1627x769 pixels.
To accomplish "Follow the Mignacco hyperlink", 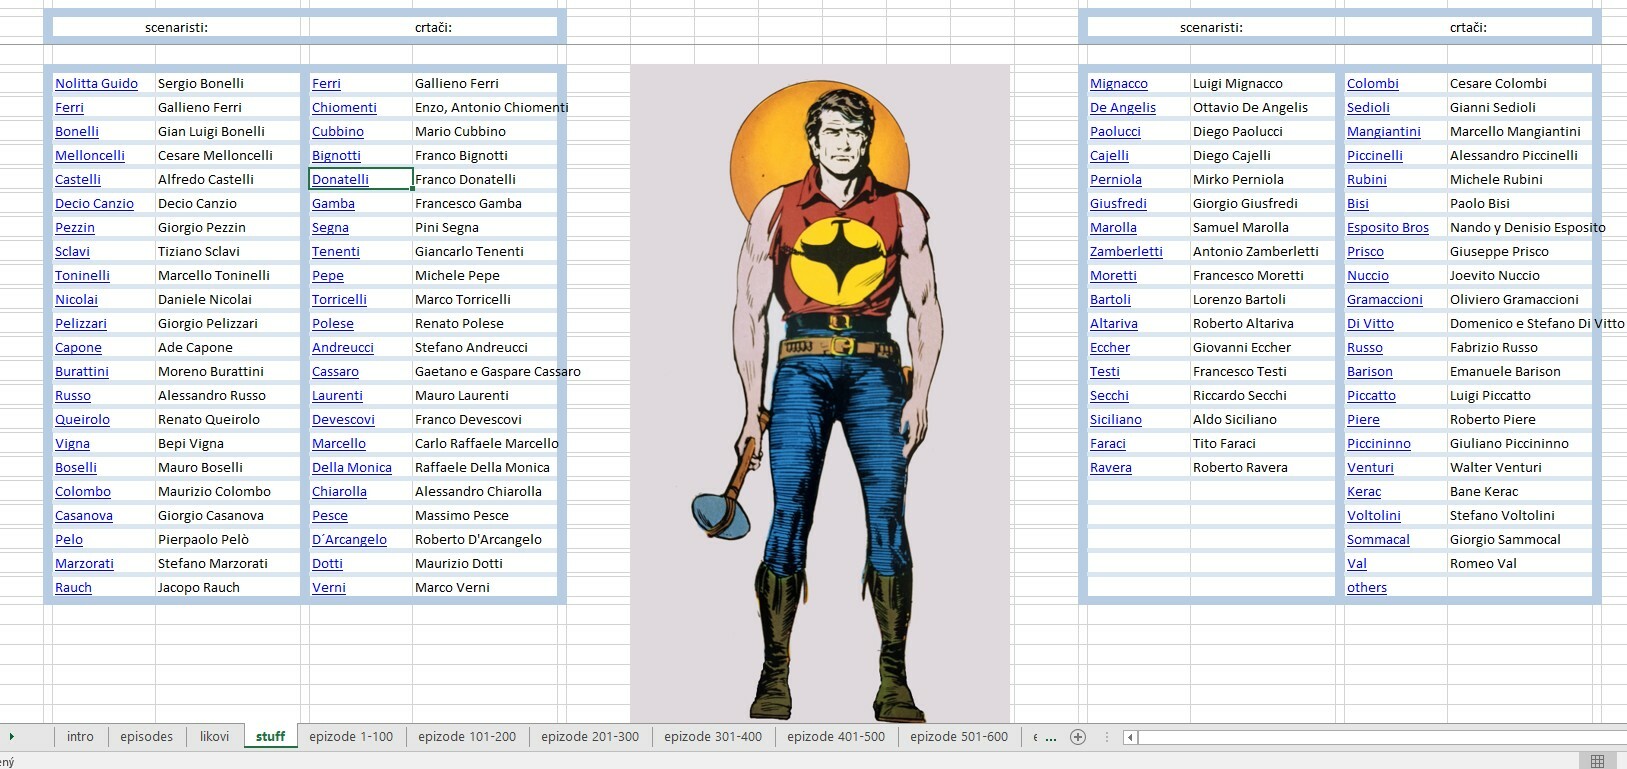I will click(1119, 84).
